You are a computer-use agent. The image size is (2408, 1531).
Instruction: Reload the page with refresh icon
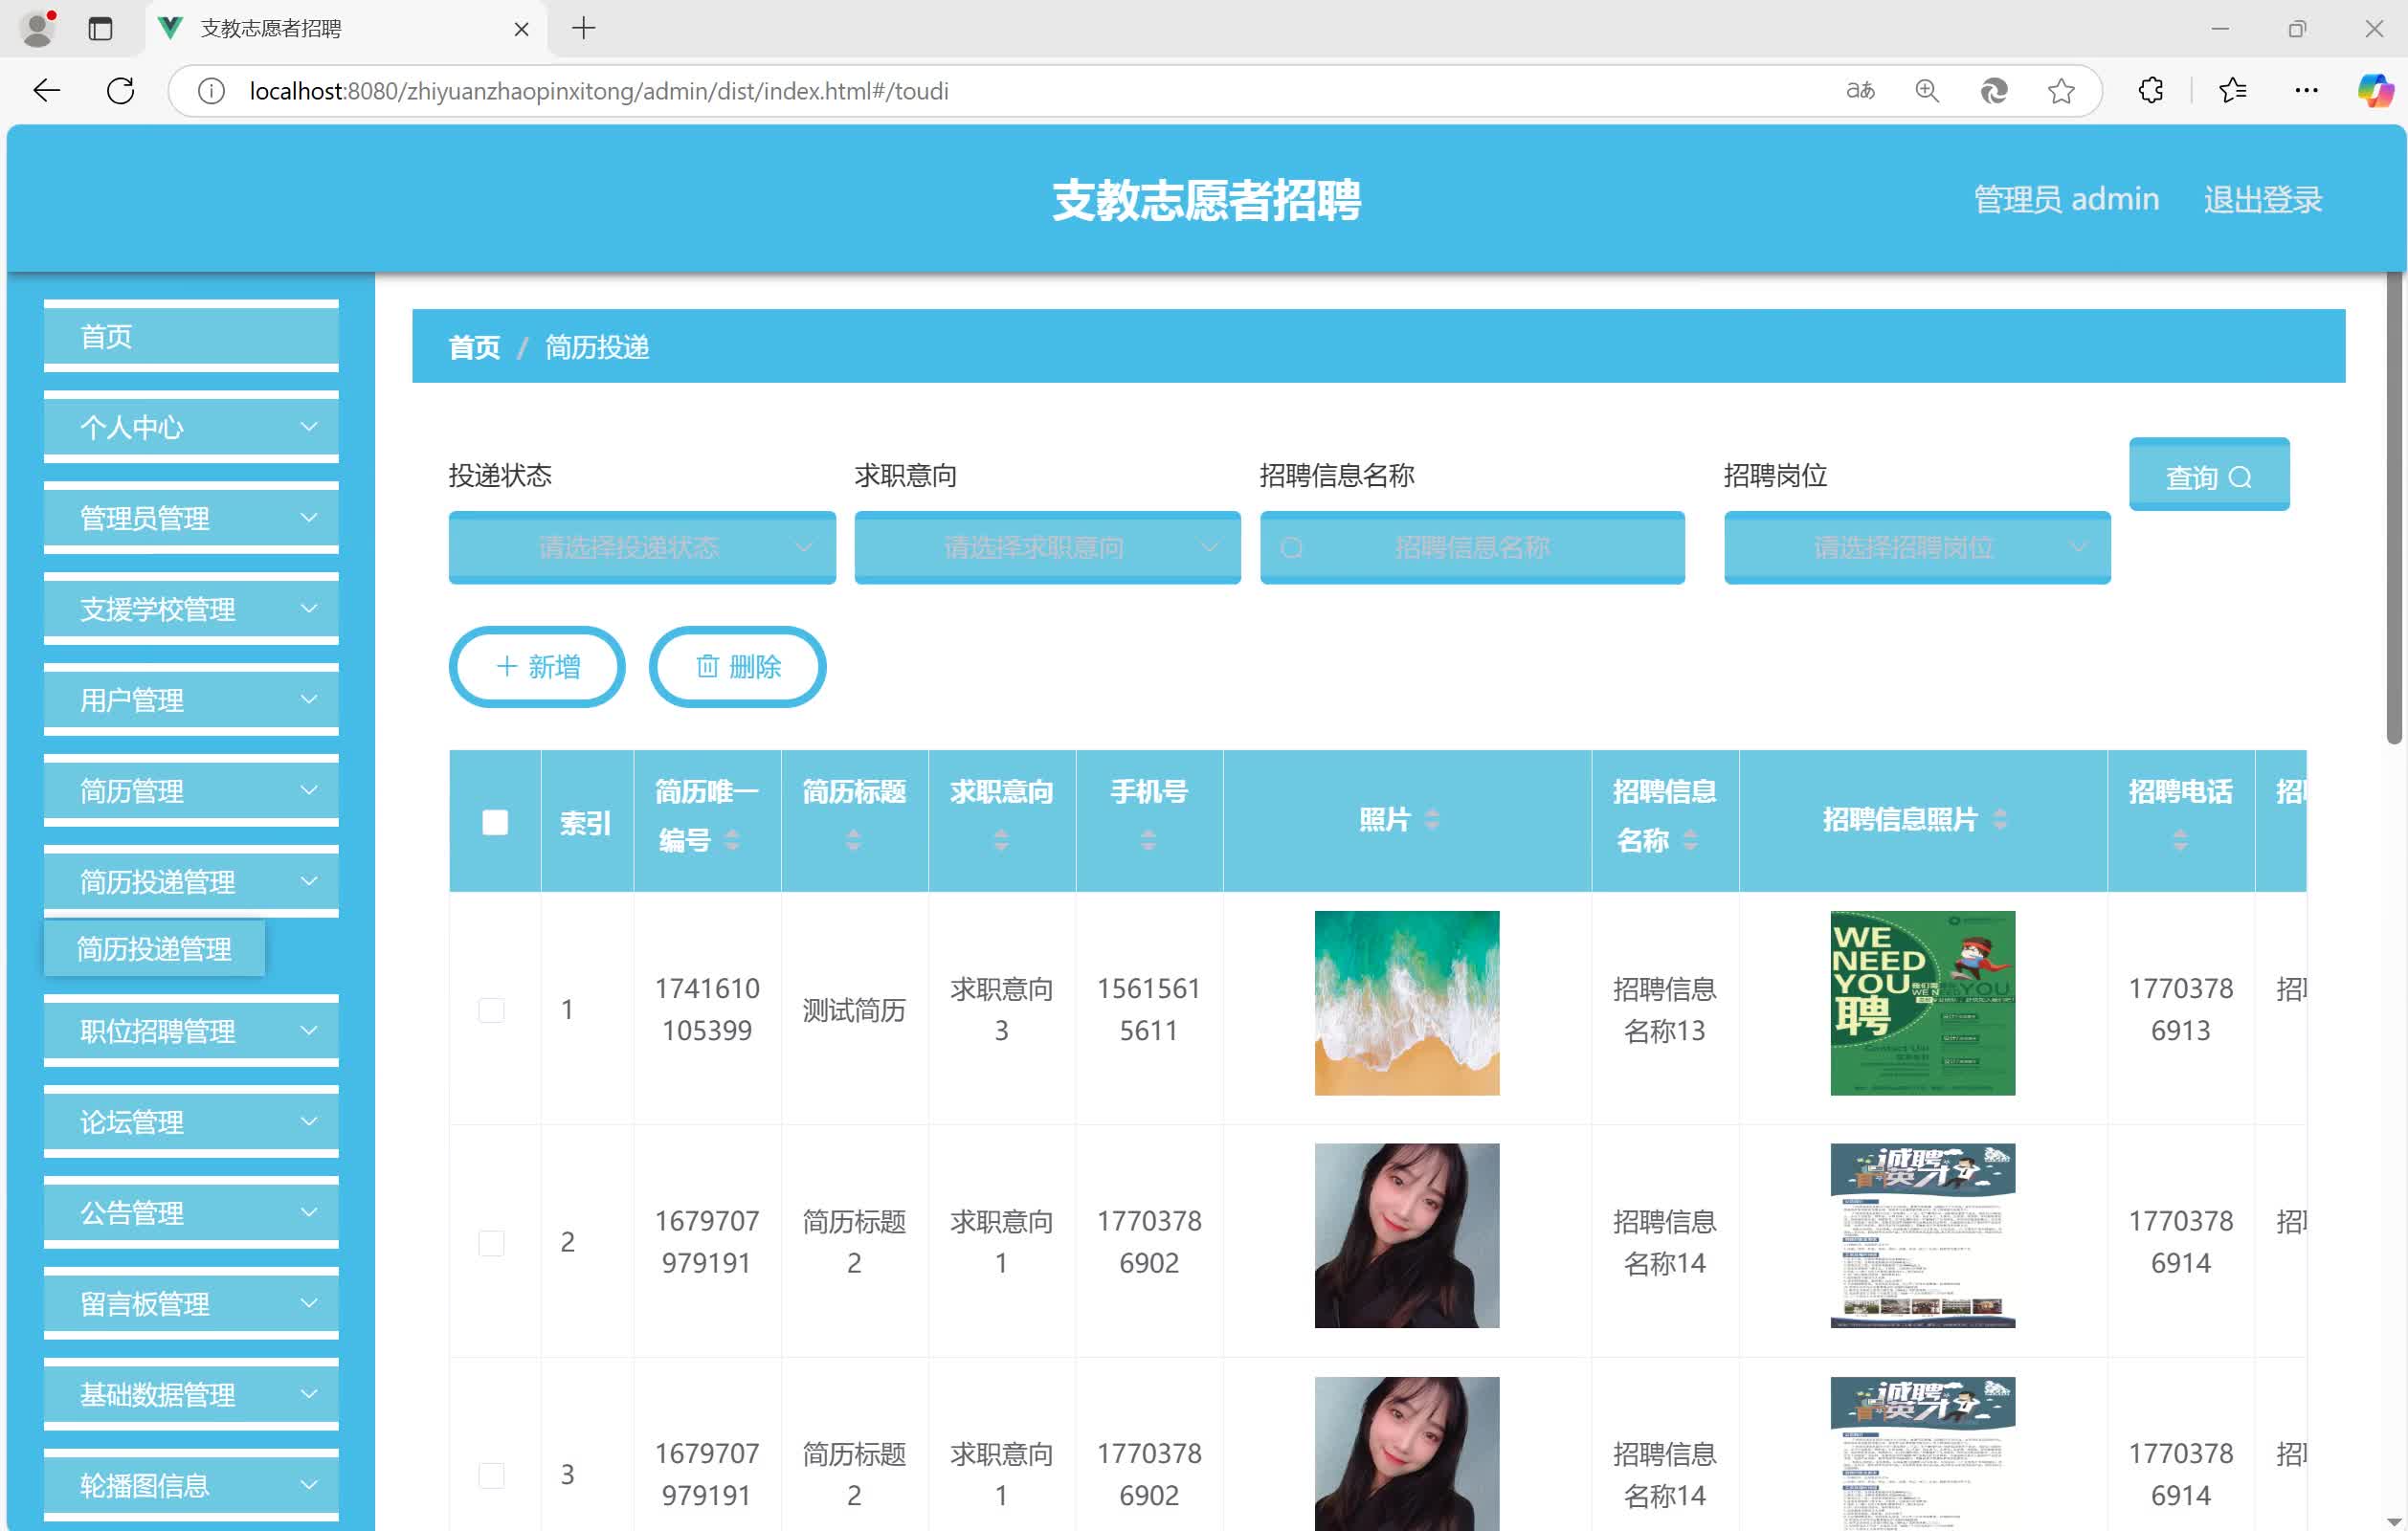tap(121, 91)
